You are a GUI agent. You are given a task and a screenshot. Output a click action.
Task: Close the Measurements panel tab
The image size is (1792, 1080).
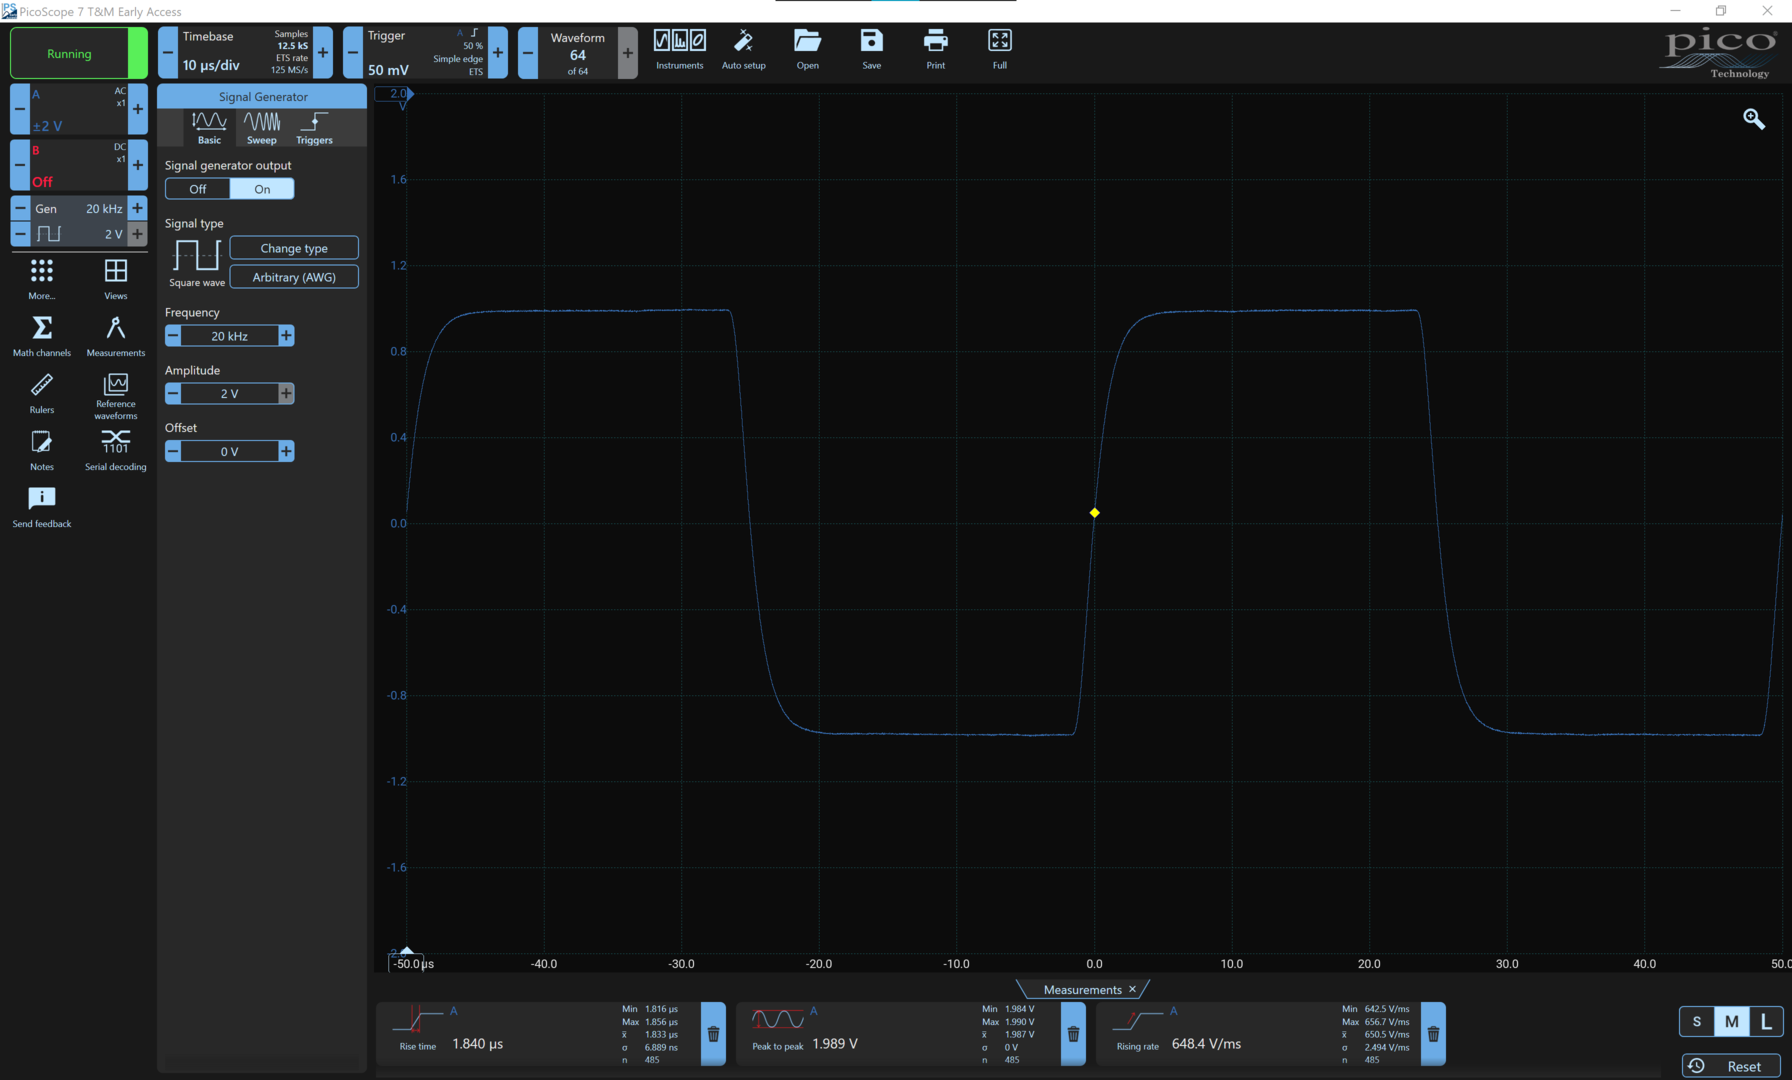(1132, 989)
